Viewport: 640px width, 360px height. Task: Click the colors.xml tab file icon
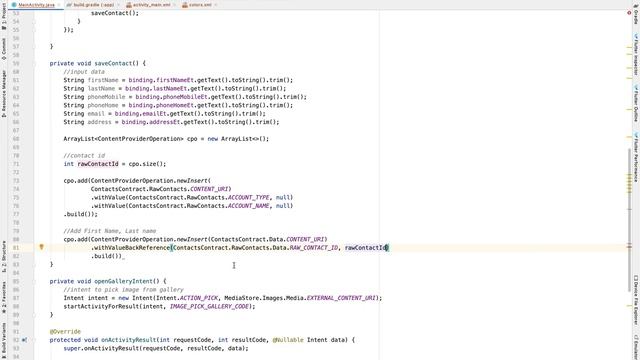coord(185,5)
